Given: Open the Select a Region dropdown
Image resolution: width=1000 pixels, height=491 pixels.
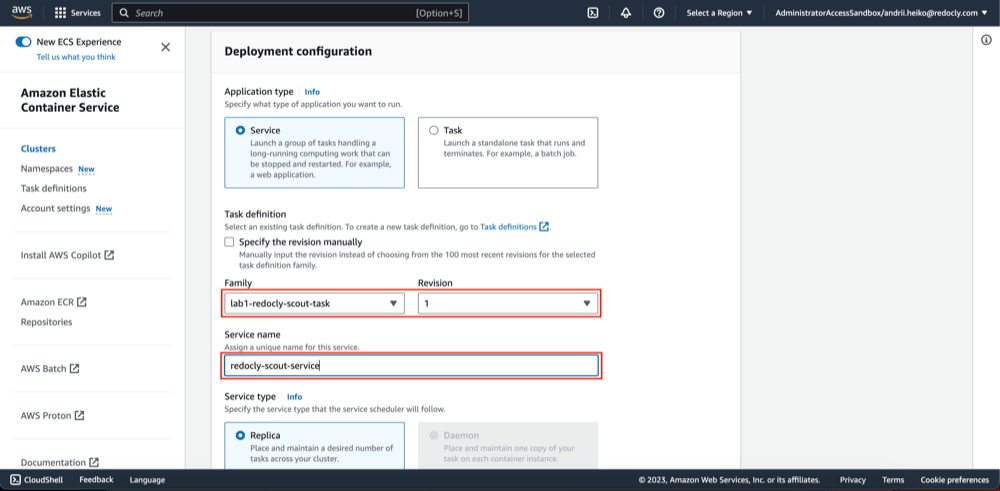Looking at the screenshot, I should pyautogui.click(x=719, y=13).
